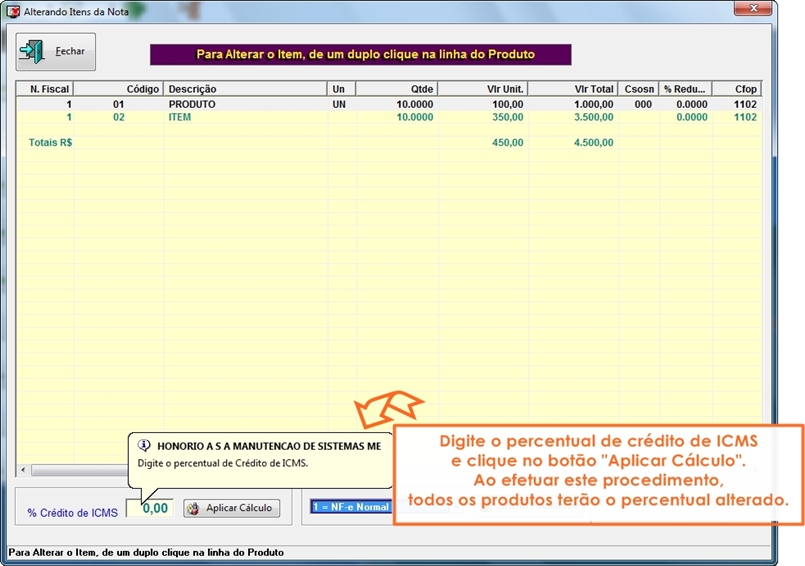Click the Vlr Total column header
Viewport: 805px width, 566px height.
pos(573,89)
